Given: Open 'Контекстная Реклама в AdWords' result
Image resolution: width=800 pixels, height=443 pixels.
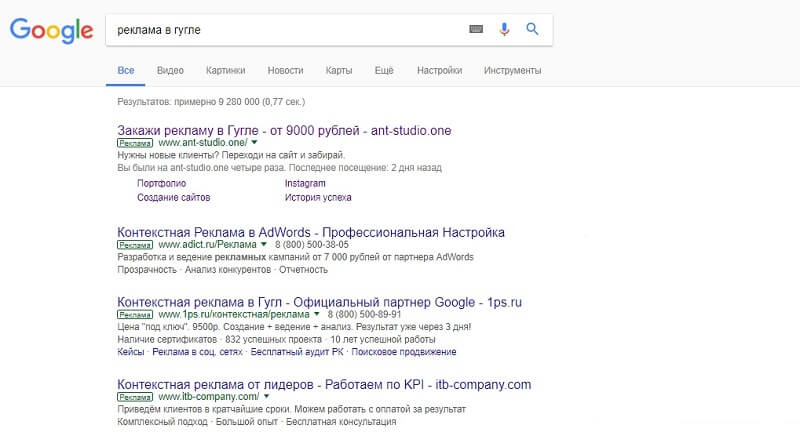Looking at the screenshot, I should pos(311,232).
